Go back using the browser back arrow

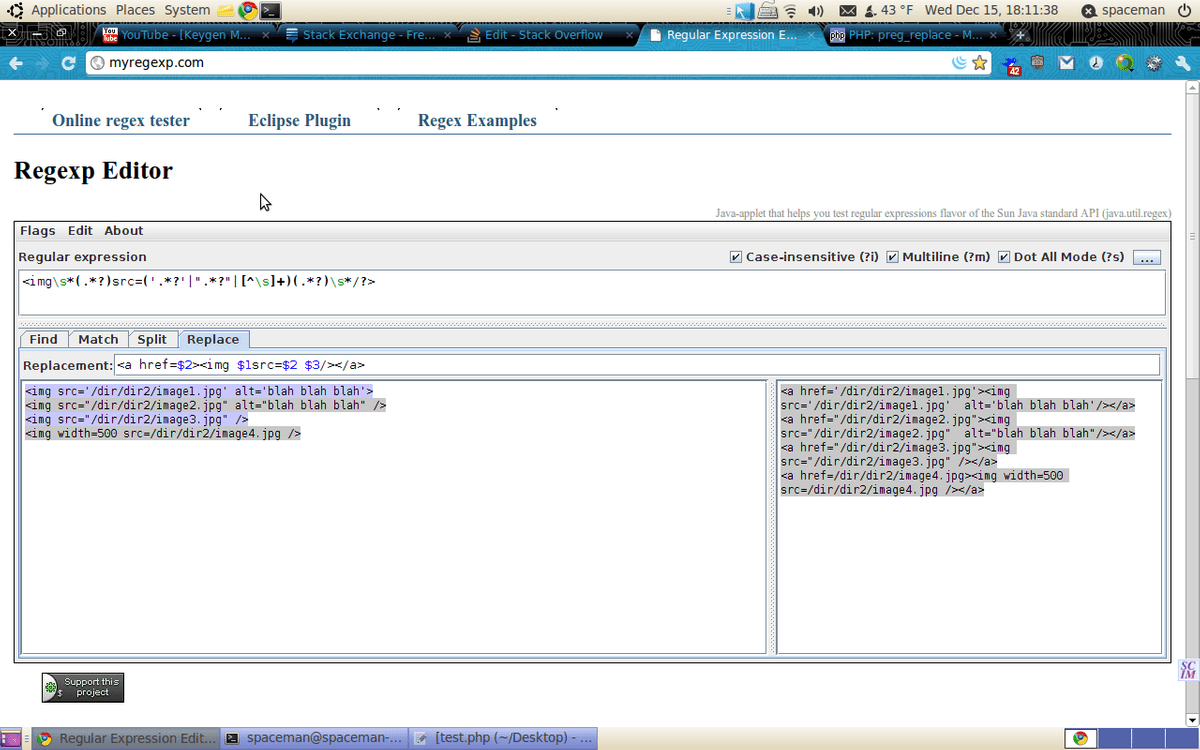point(16,62)
